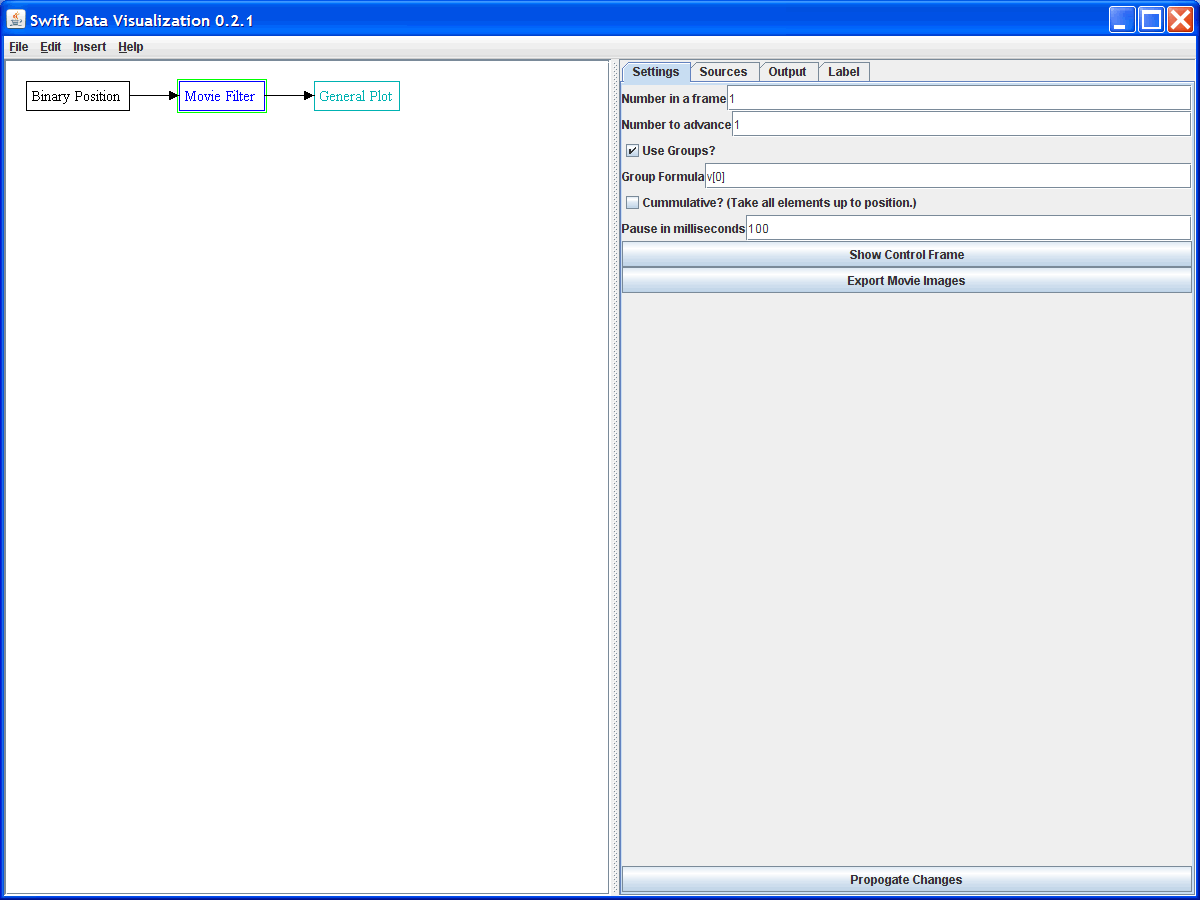Switch to the Sources tab
The width and height of the screenshot is (1200, 900).
pos(723,72)
